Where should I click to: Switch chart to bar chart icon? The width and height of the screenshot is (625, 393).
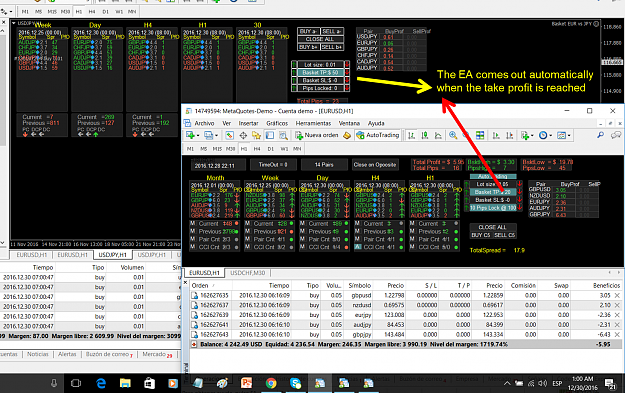[x=411, y=136]
